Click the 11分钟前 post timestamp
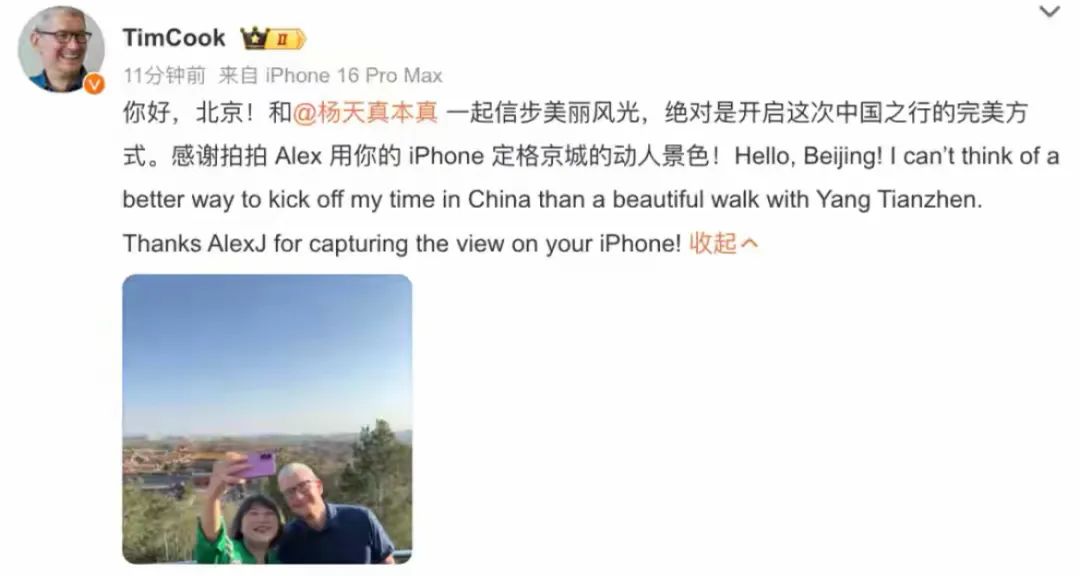The width and height of the screenshot is (1080, 576). pyautogui.click(x=164, y=75)
